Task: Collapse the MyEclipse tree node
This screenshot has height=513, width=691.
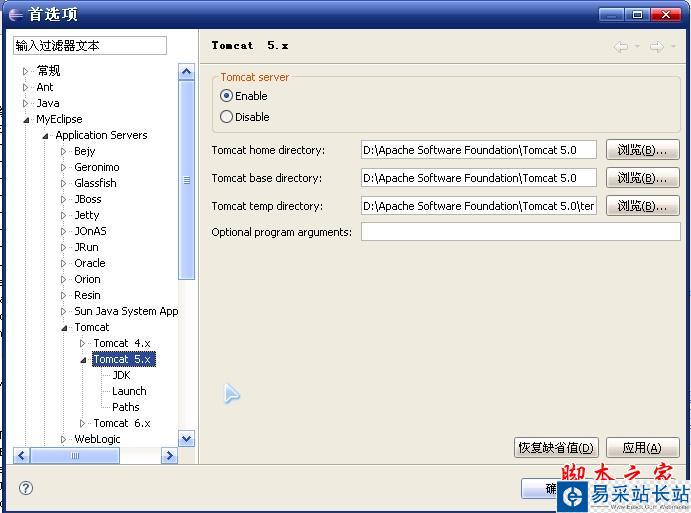Action: [x=26, y=119]
